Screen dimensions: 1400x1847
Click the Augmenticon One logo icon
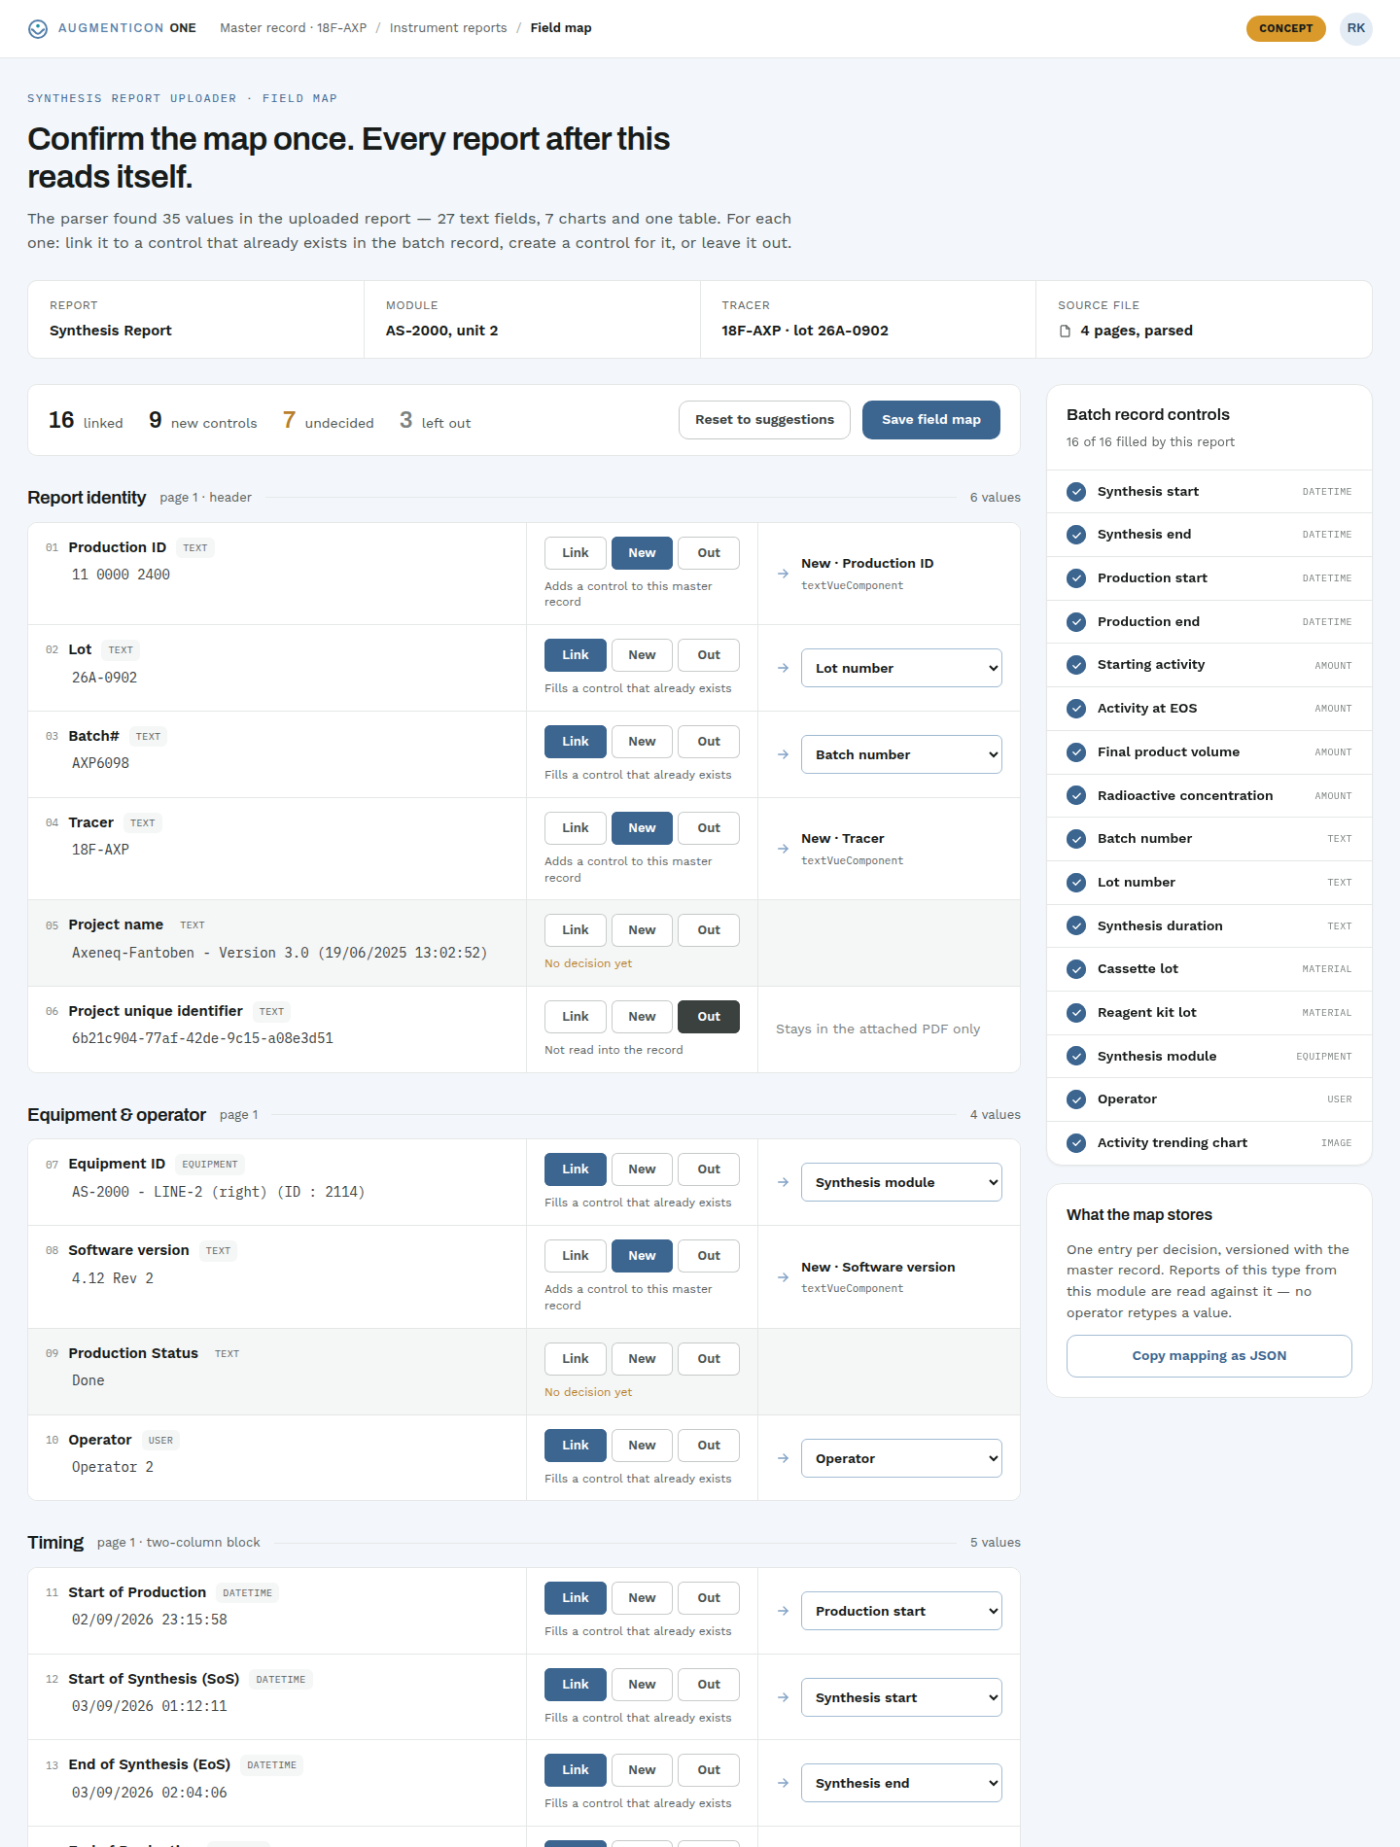(38, 28)
